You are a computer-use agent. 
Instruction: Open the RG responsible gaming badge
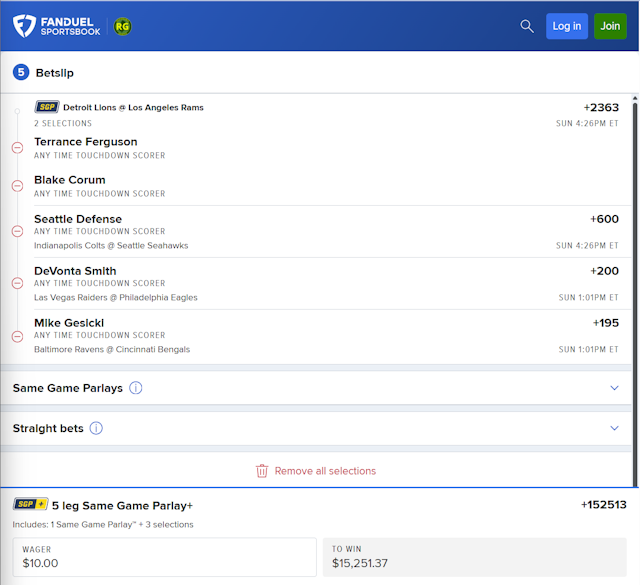point(123,26)
